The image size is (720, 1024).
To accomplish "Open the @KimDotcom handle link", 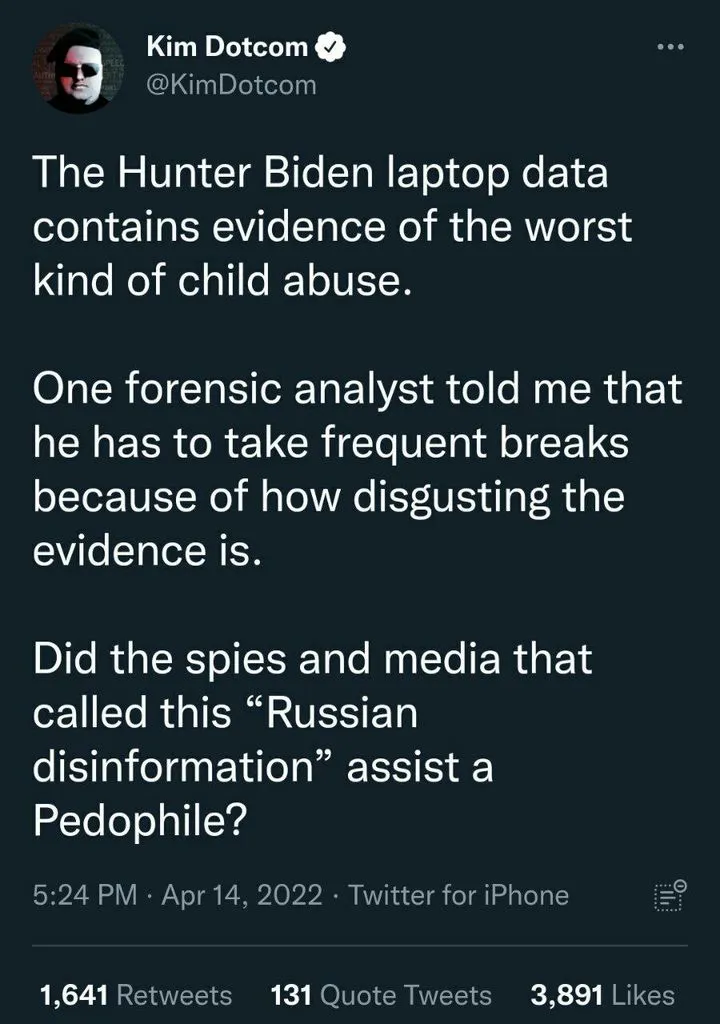I will click(x=231, y=85).
